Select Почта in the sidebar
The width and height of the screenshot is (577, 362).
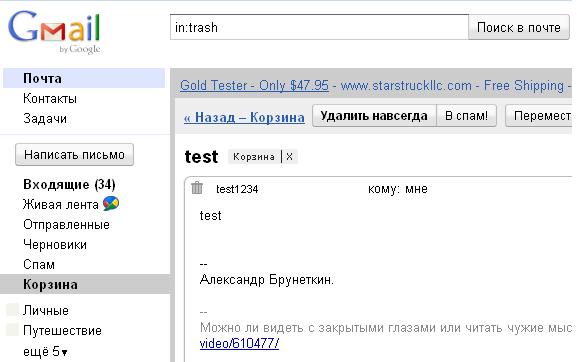(x=84, y=78)
